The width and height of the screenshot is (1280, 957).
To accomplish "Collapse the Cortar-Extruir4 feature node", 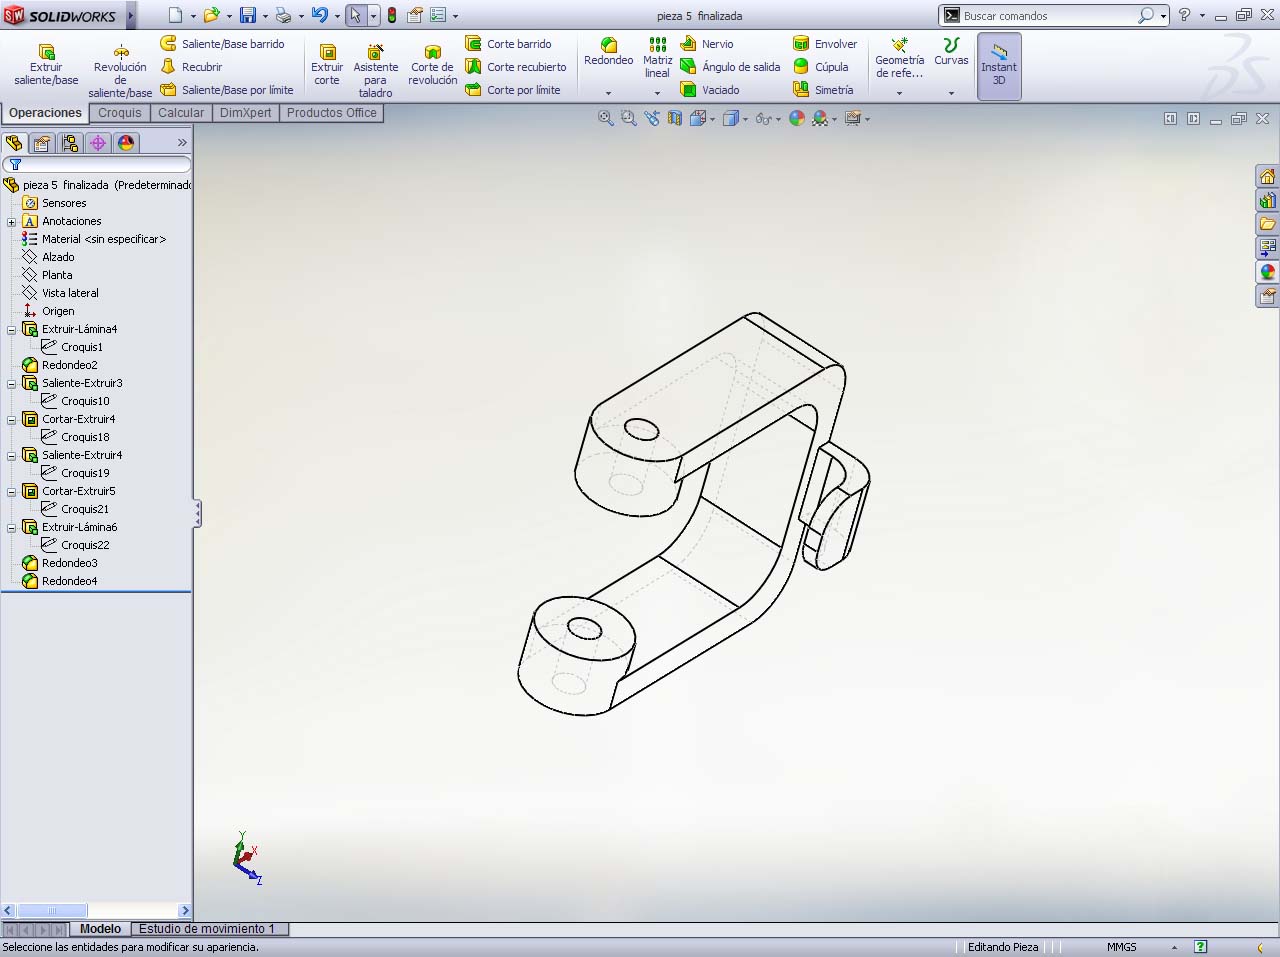I will point(11,419).
